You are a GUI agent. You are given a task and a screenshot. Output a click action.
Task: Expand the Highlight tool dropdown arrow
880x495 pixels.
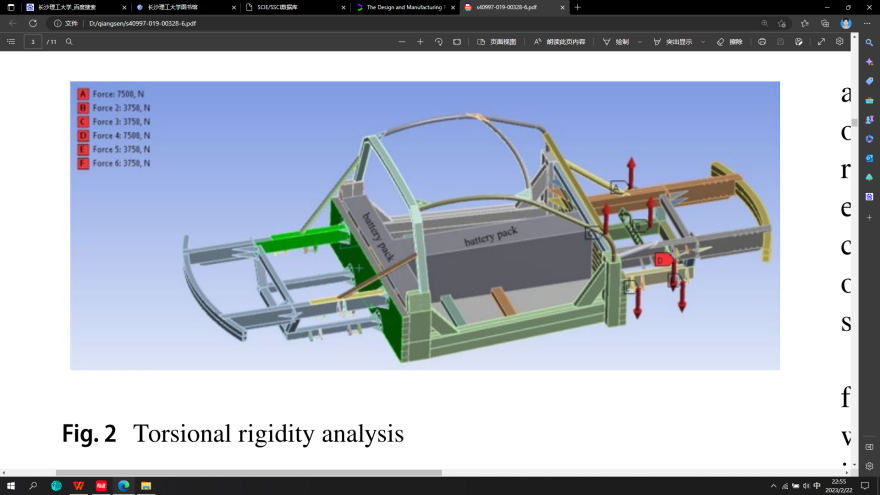point(703,42)
